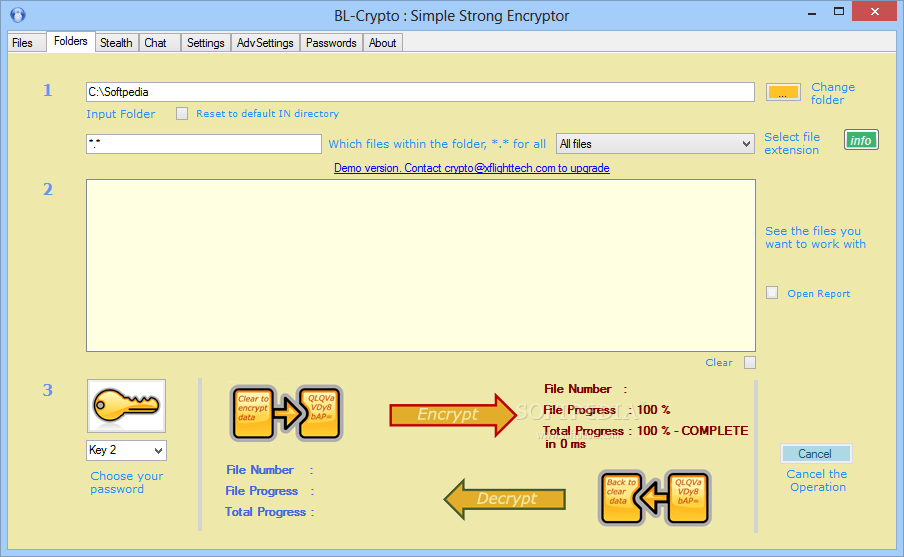Switch to the AdvSettings tab
The width and height of the screenshot is (904, 557).
[265, 43]
